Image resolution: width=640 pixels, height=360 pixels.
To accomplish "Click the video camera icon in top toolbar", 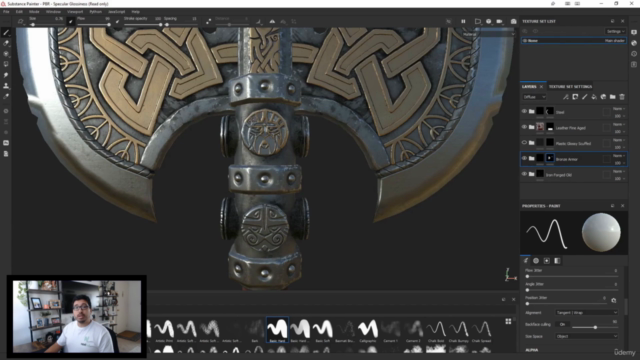I will coord(499,21).
